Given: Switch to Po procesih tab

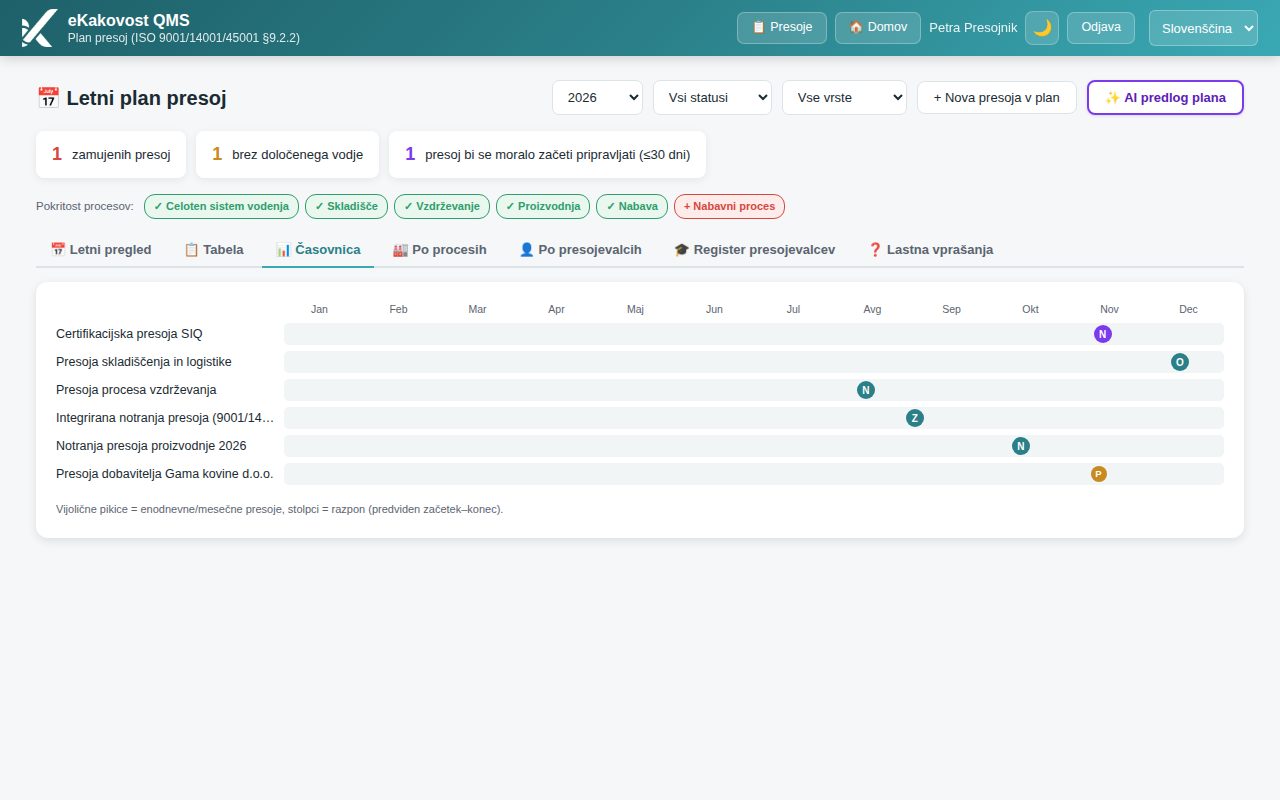Looking at the screenshot, I should (440, 249).
